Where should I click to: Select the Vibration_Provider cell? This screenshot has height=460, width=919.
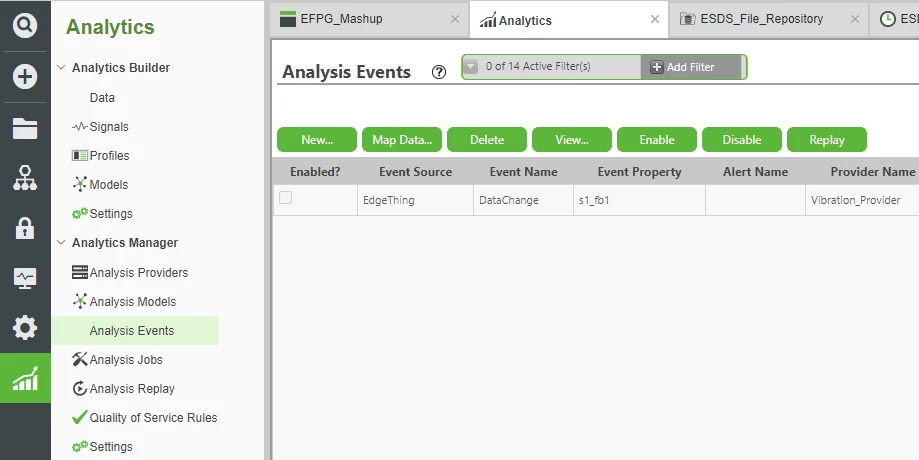click(x=862, y=200)
